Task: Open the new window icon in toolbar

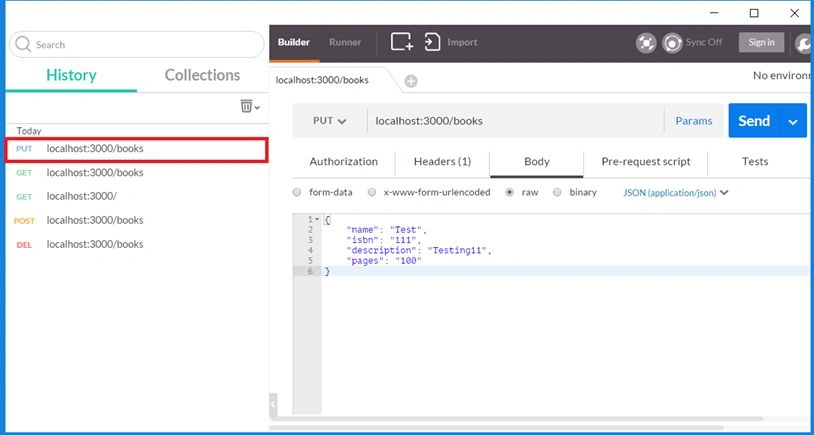Action: [x=402, y=42]
